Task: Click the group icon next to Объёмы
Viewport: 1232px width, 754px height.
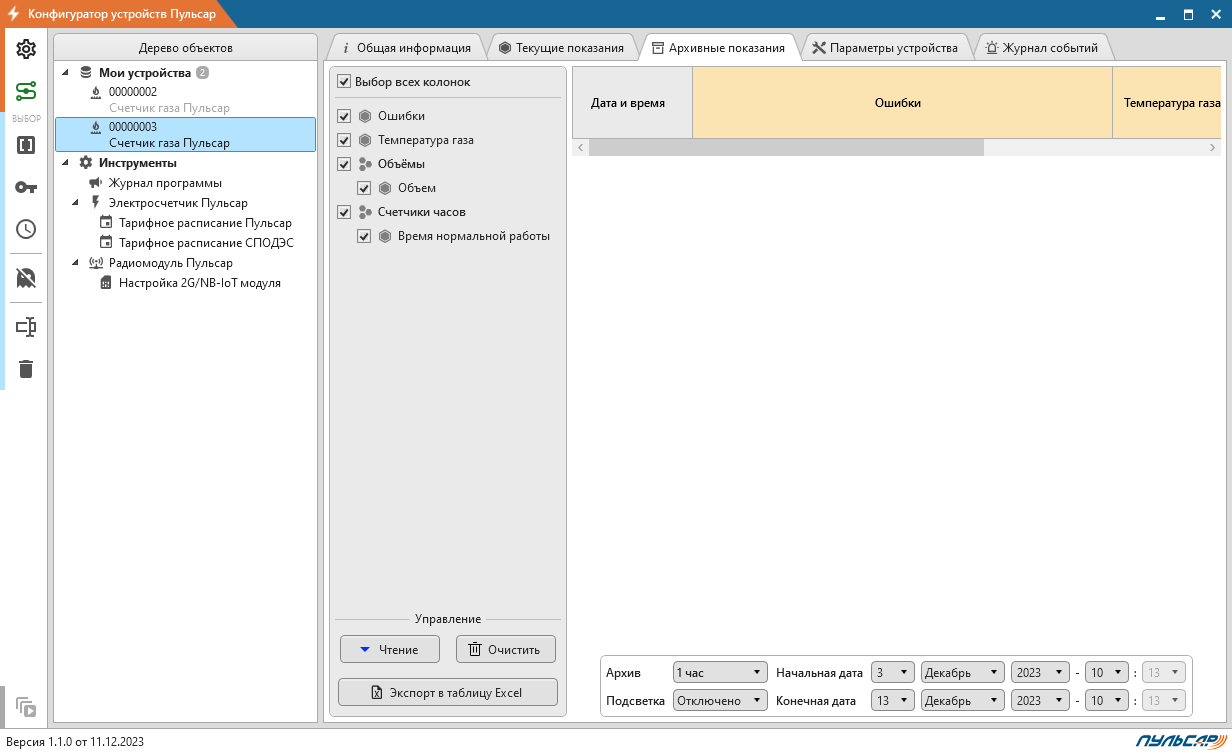Action: click(365, 164)
